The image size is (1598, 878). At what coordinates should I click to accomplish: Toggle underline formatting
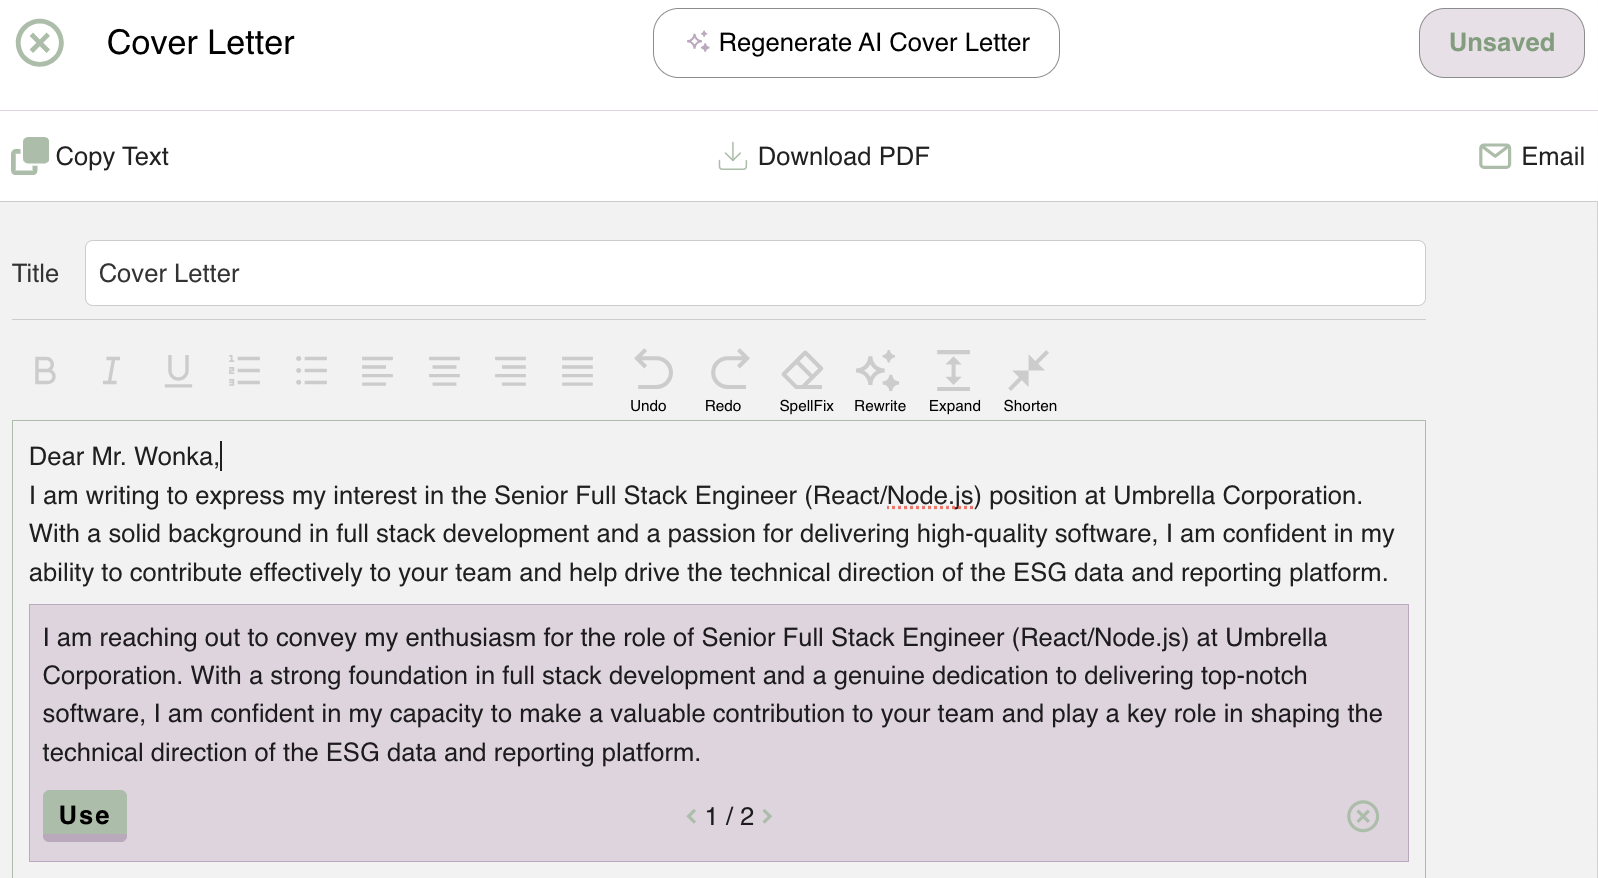tap(178, 371)
